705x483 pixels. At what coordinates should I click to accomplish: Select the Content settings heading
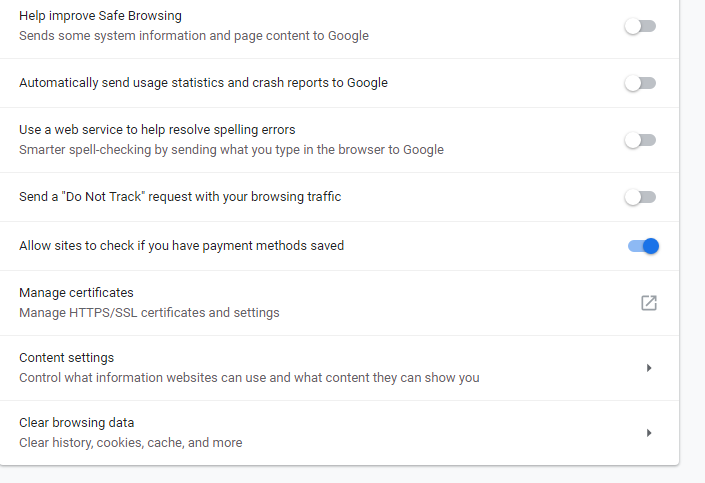(x=67, y=358)
